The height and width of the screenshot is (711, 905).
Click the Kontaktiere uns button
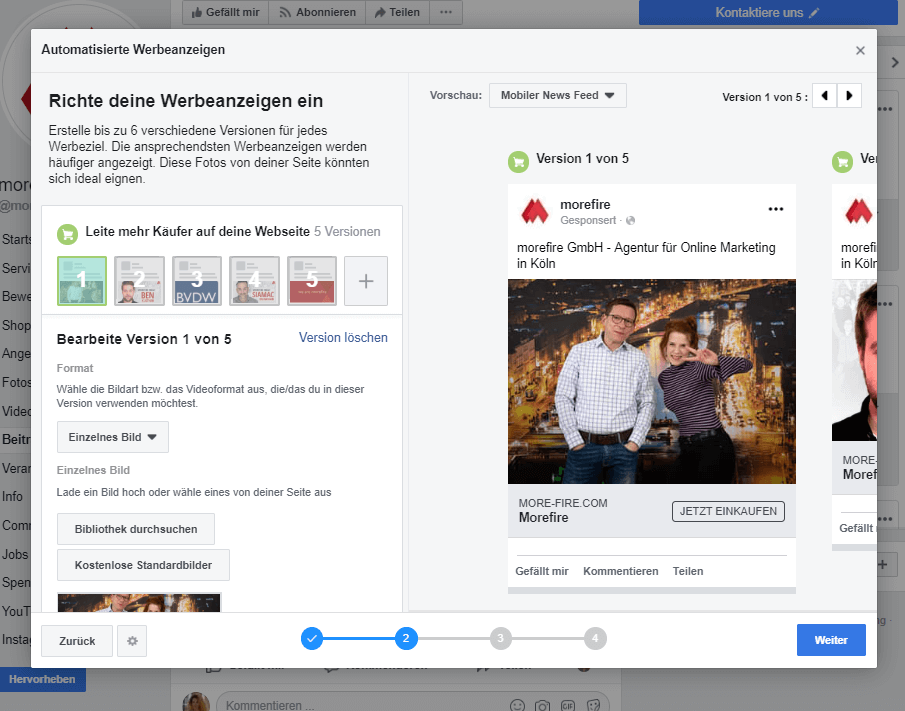[x=768, y=12]
